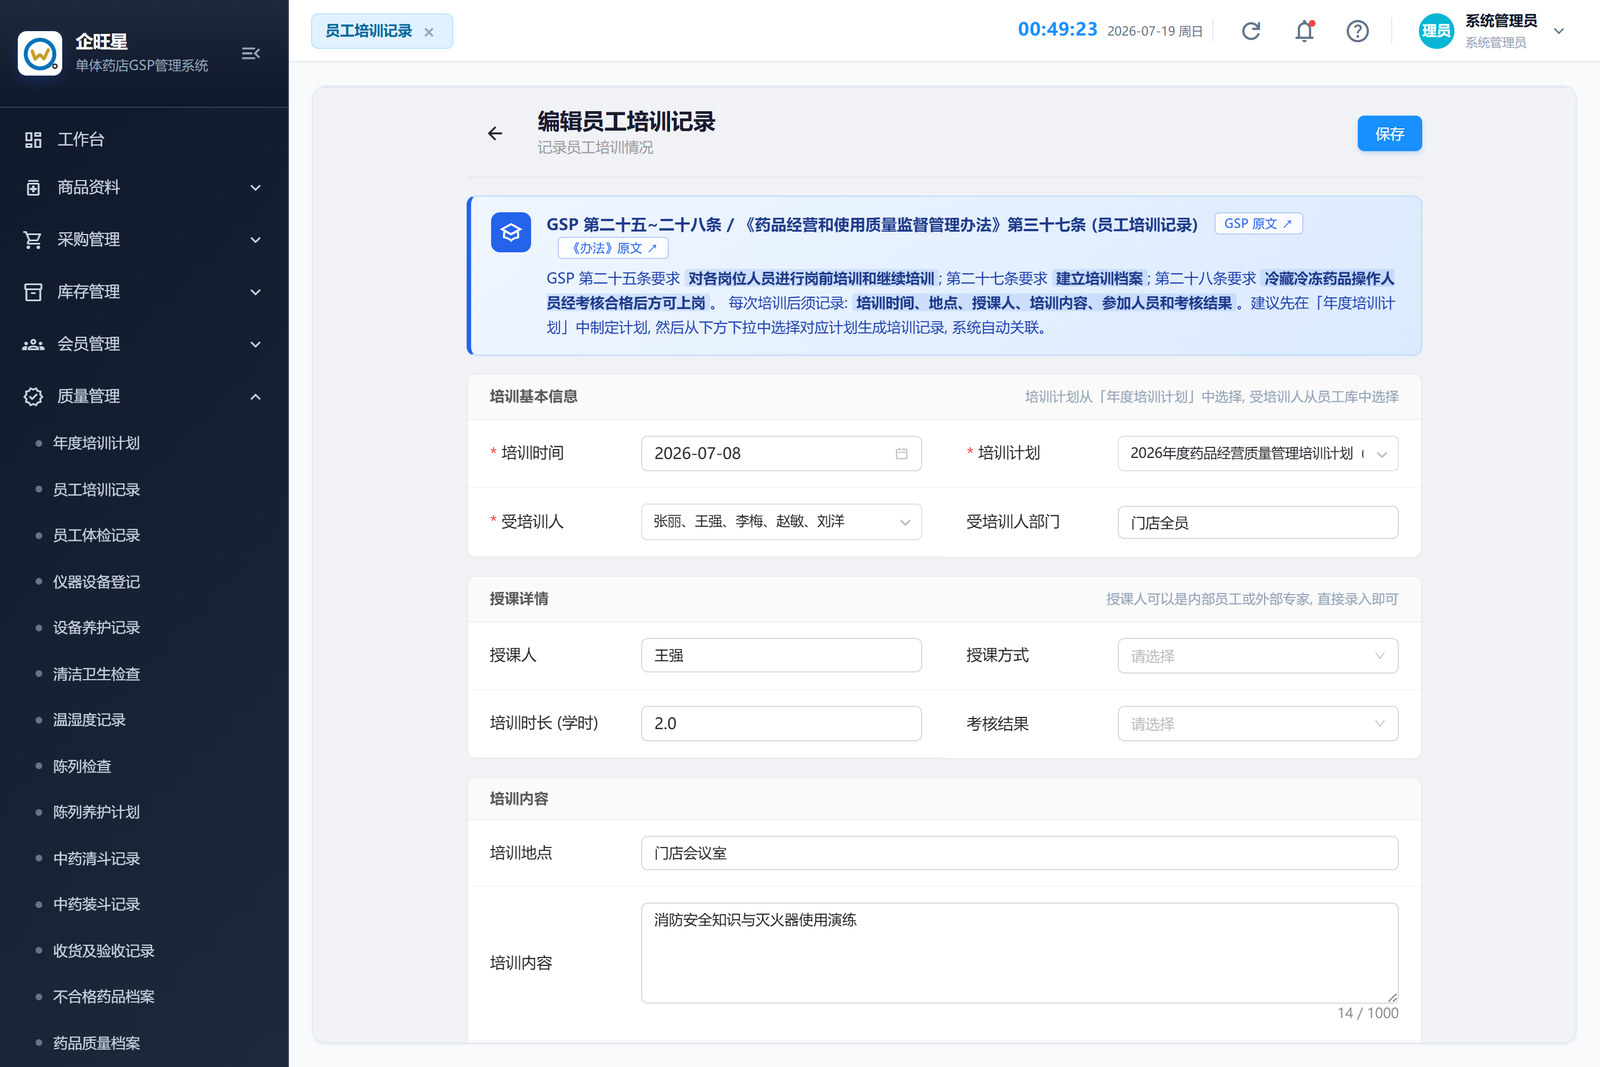This screenshot has width=1600, height=1067.
Task: Collapse the 质量管理 menu chevron
Action: [256, 397]
